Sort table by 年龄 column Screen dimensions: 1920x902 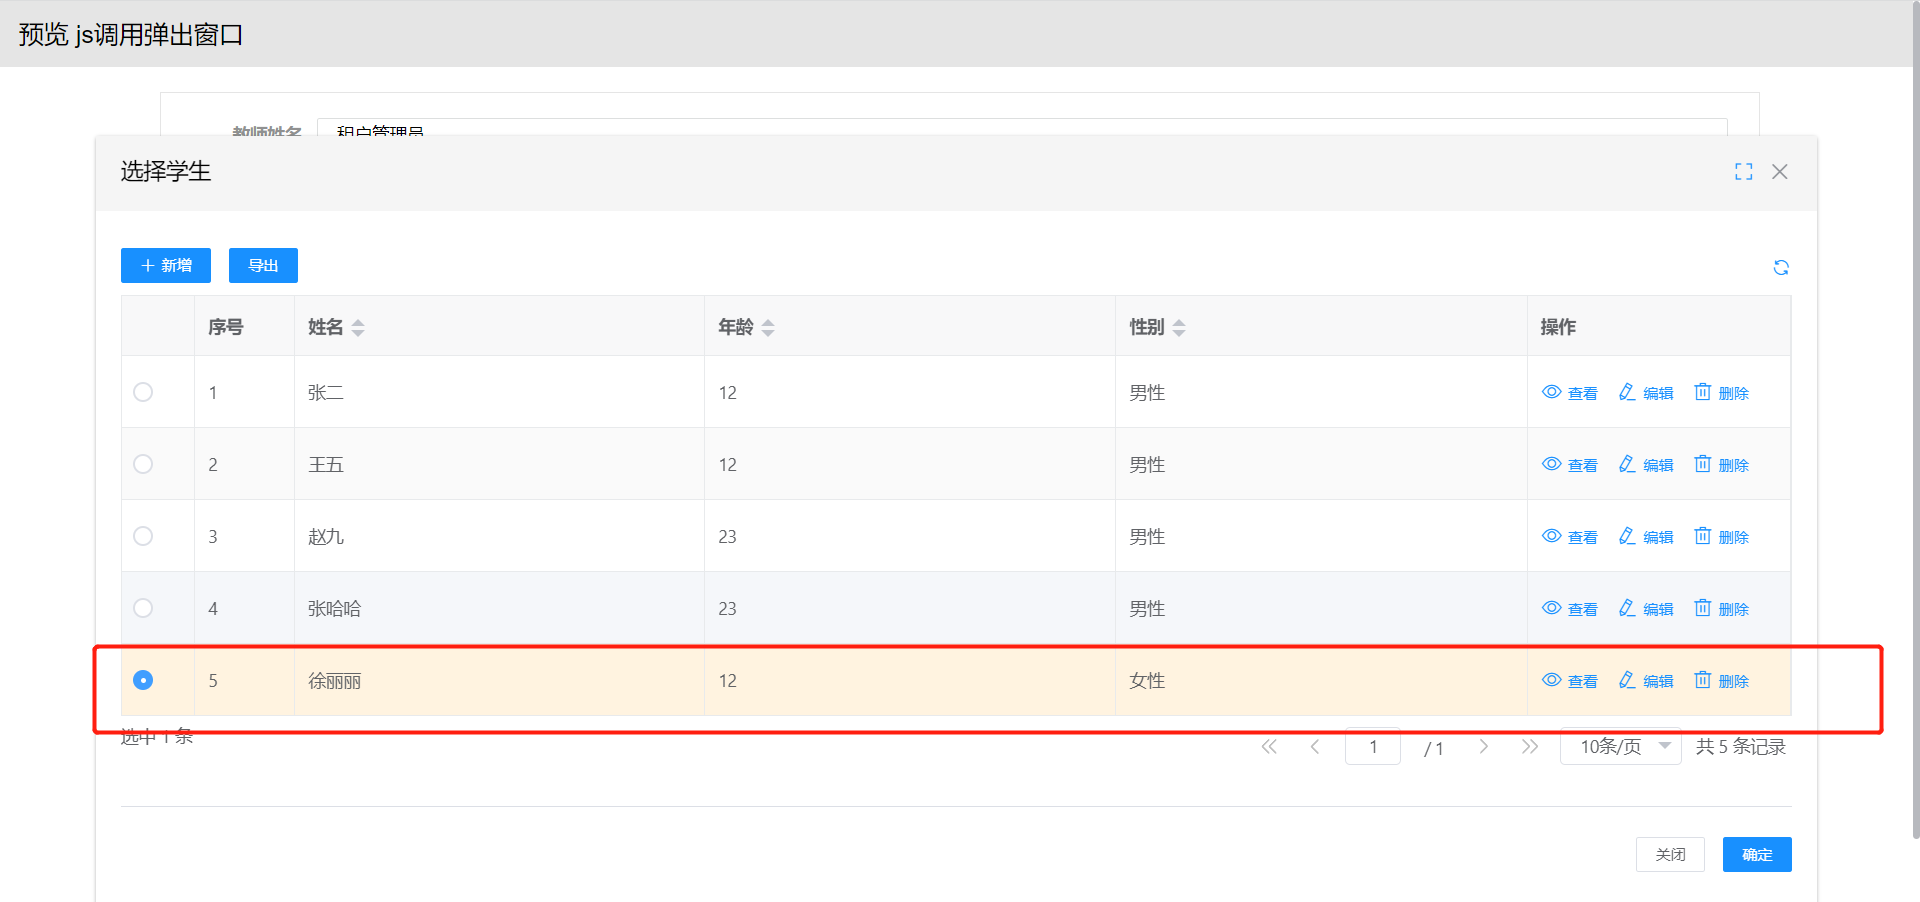point(768,328)
